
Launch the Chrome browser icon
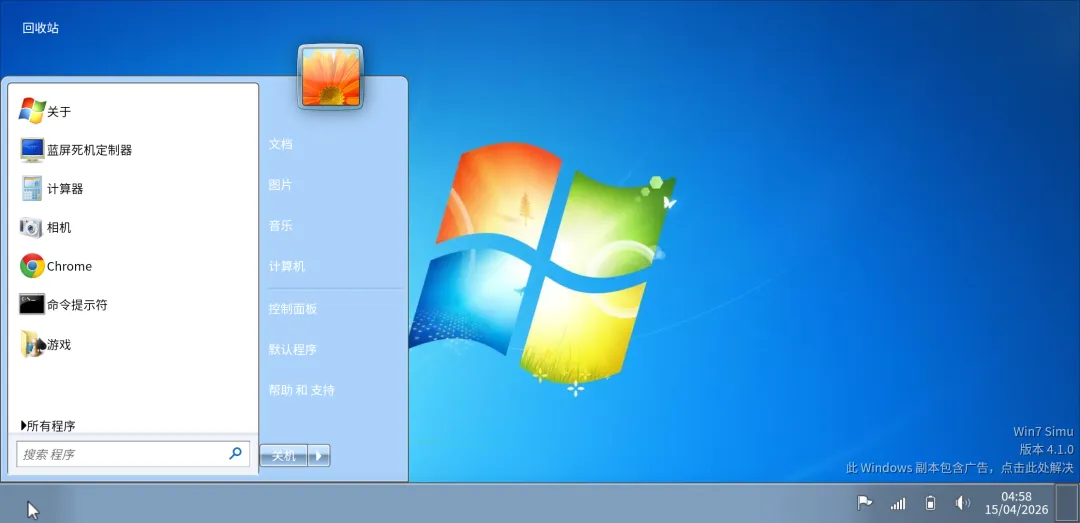coord(32,266)
